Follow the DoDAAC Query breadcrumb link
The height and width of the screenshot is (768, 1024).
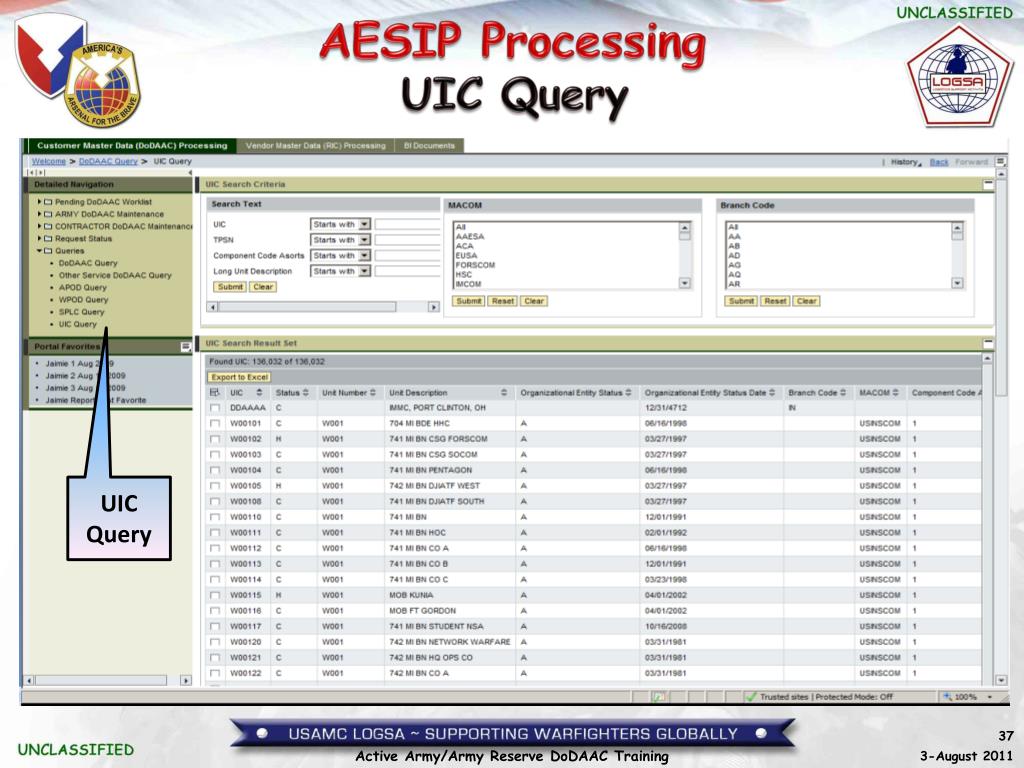[x=108, y=161]
